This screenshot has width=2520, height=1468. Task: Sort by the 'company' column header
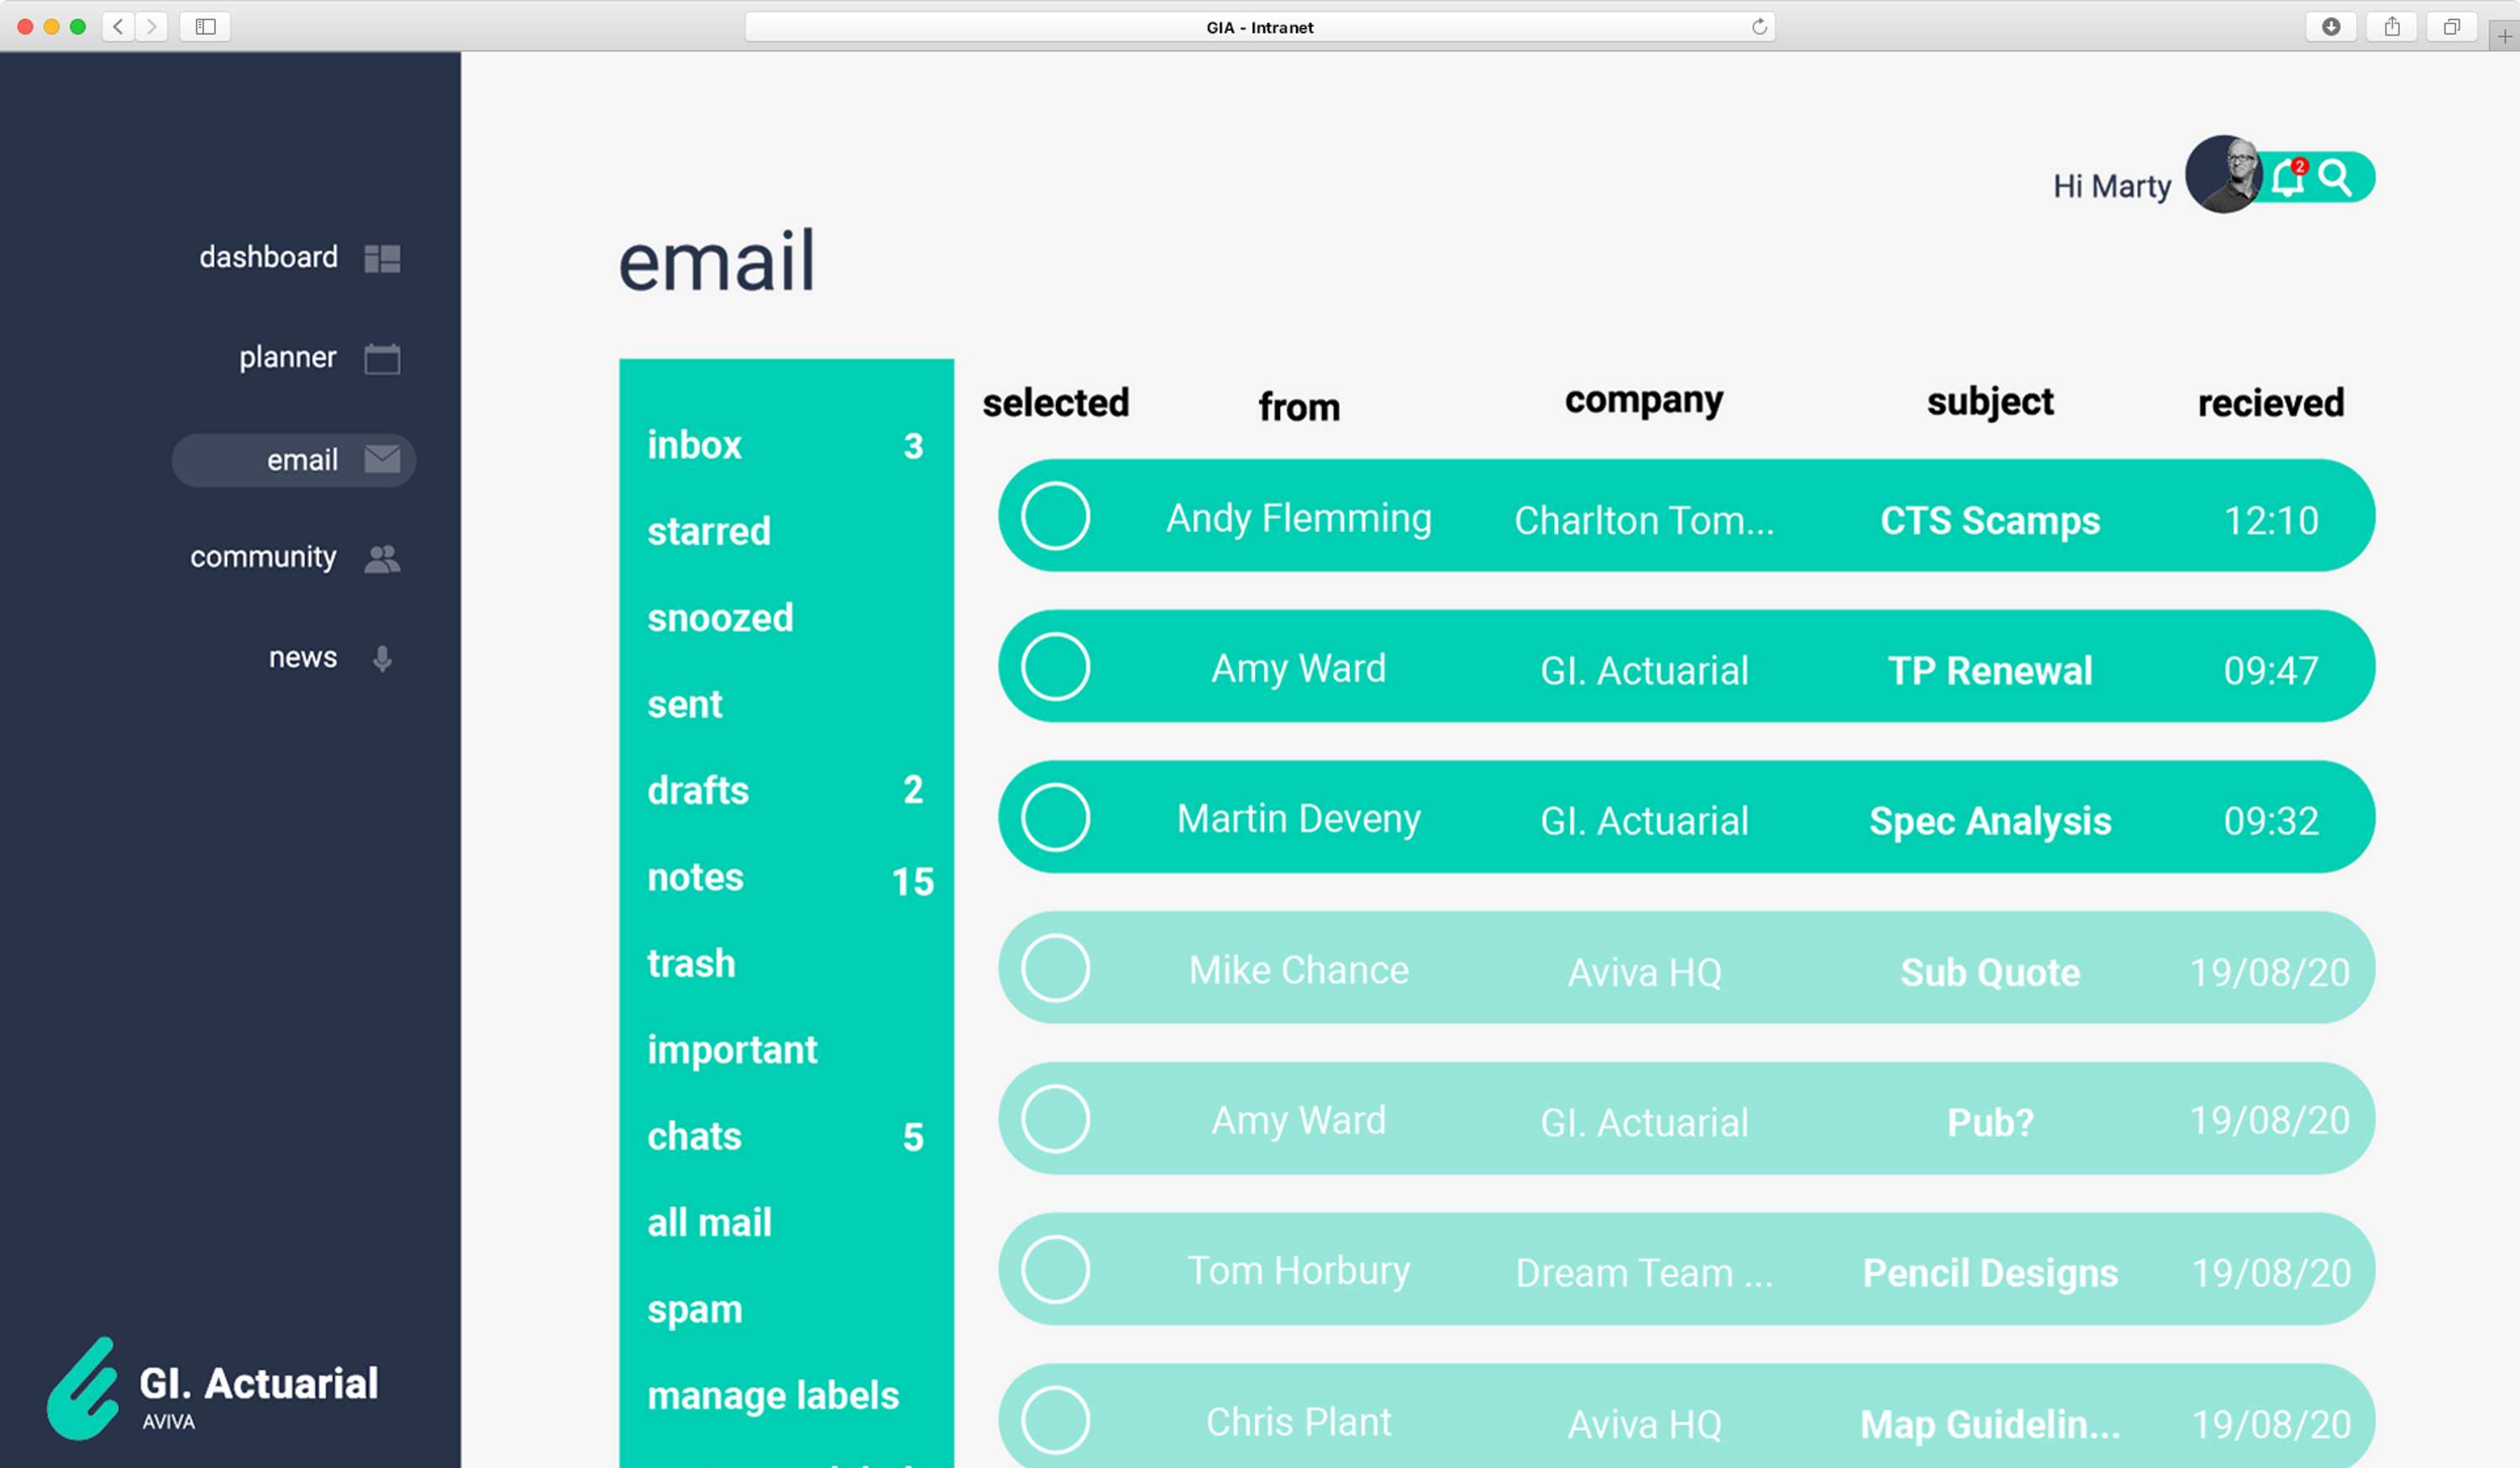[1644, 401]
